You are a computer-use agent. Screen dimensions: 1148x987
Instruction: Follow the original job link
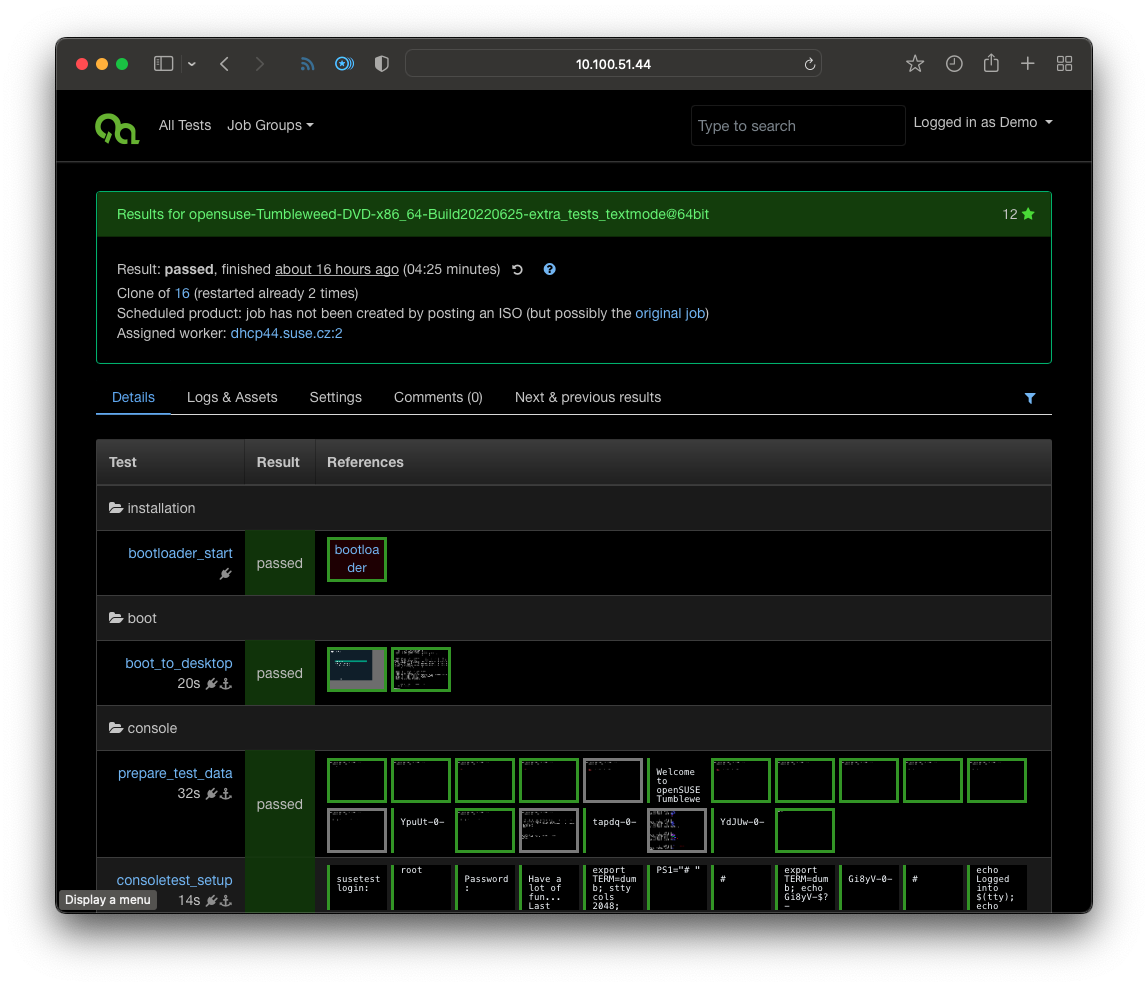pyautogui.click(x=670, y=313)
